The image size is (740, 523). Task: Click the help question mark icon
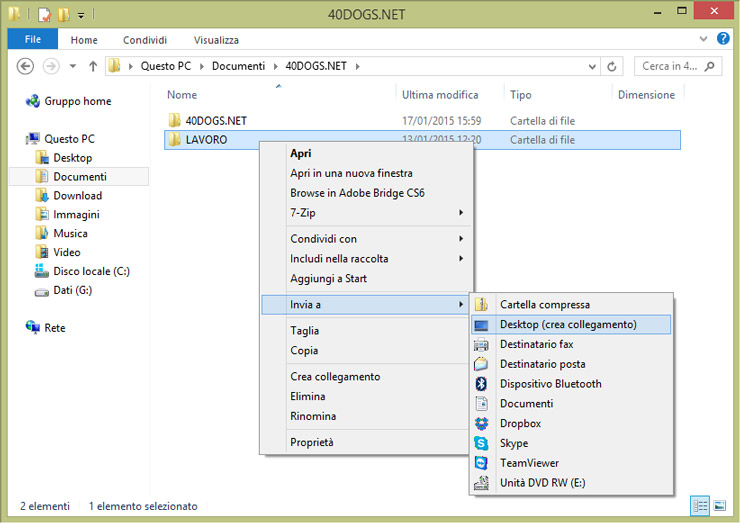coord(723,39)
